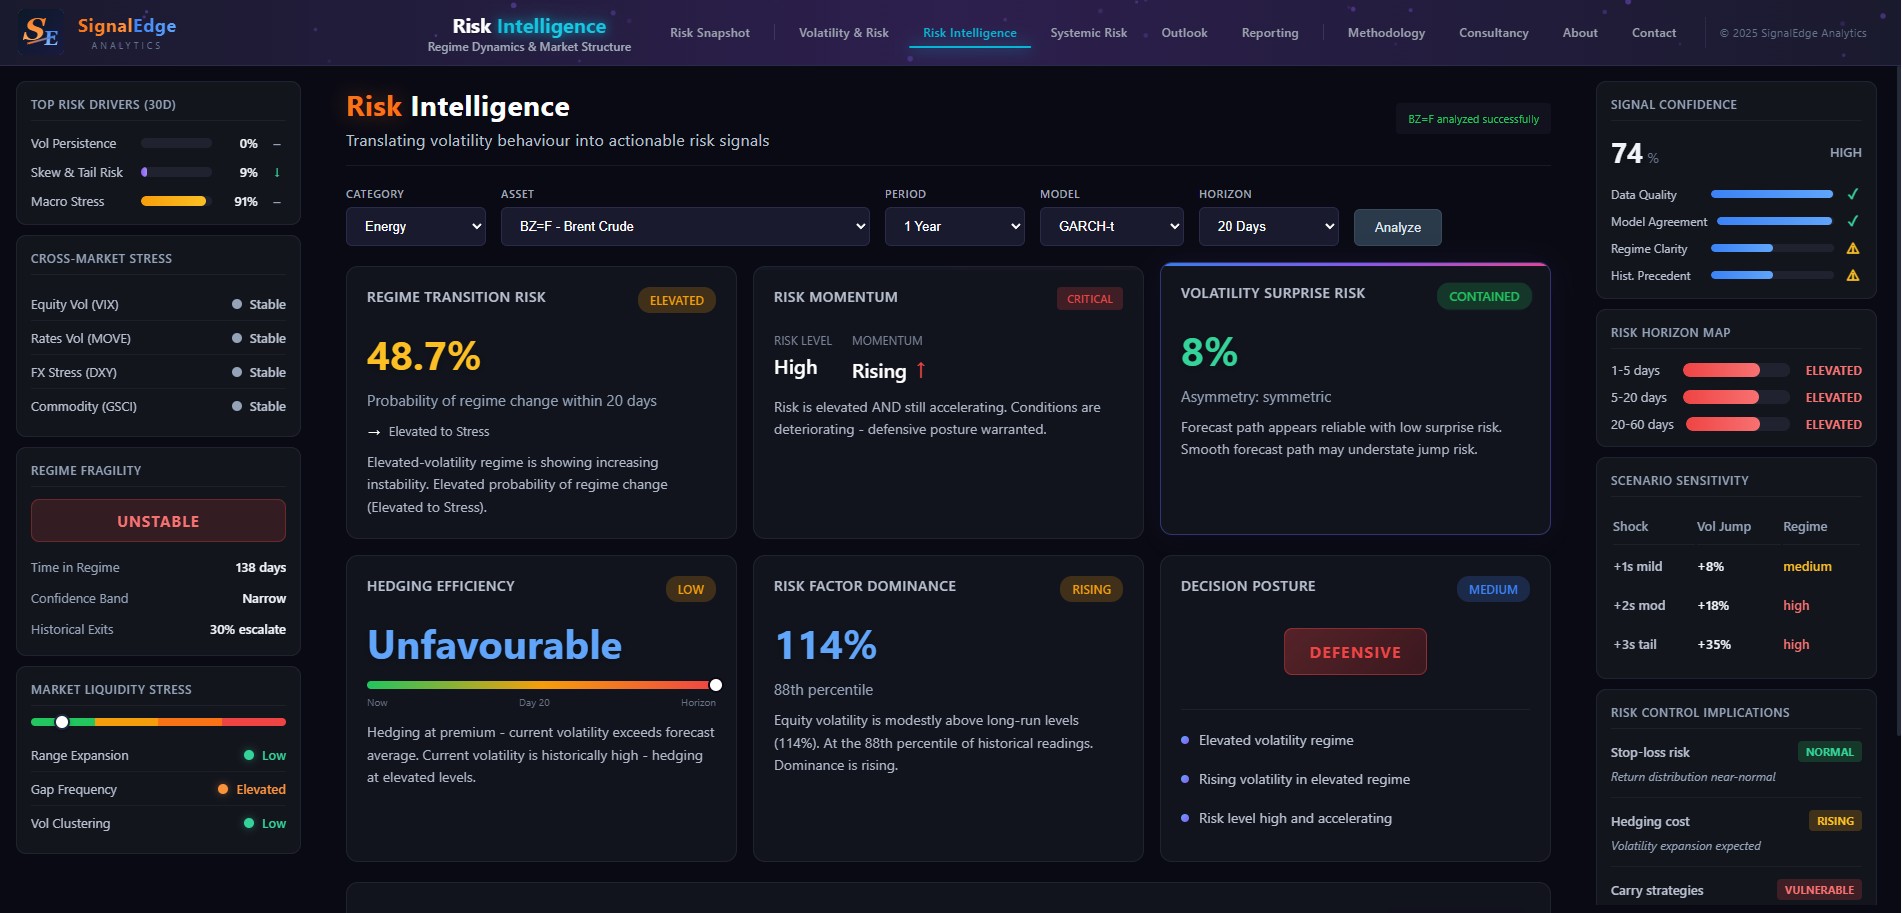Click the SignalEdge SE logo icon
1902x913 pixels.
40,32
